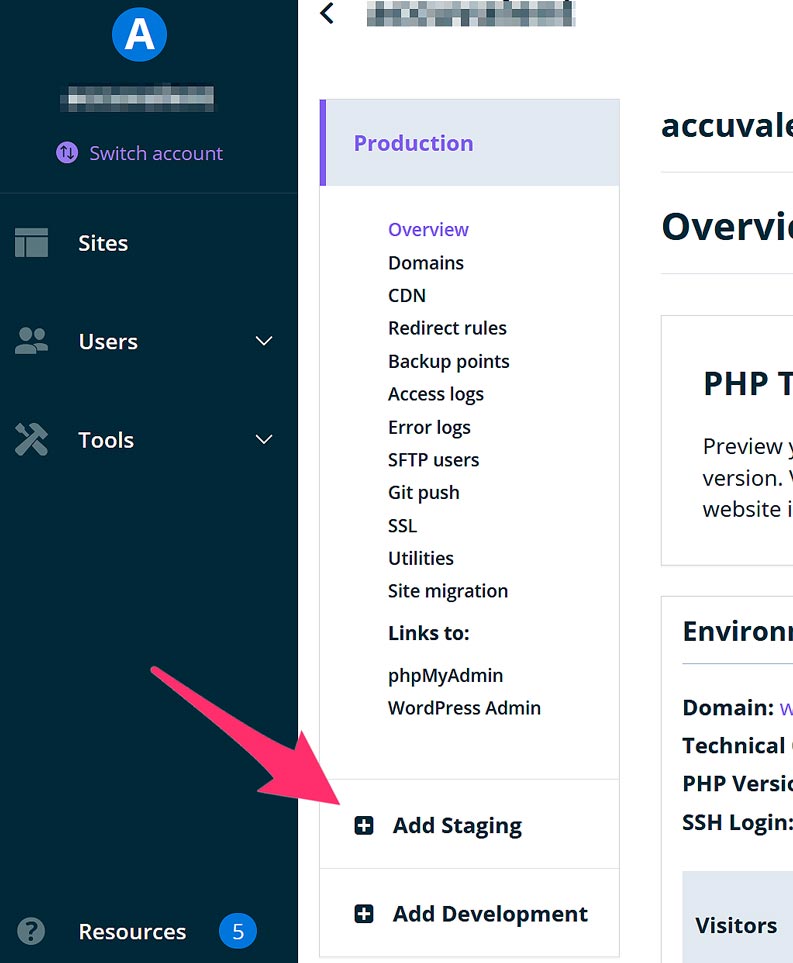Go to SFTP users settings
This screenshot has height=963, width=793.
tap(433, 460)
